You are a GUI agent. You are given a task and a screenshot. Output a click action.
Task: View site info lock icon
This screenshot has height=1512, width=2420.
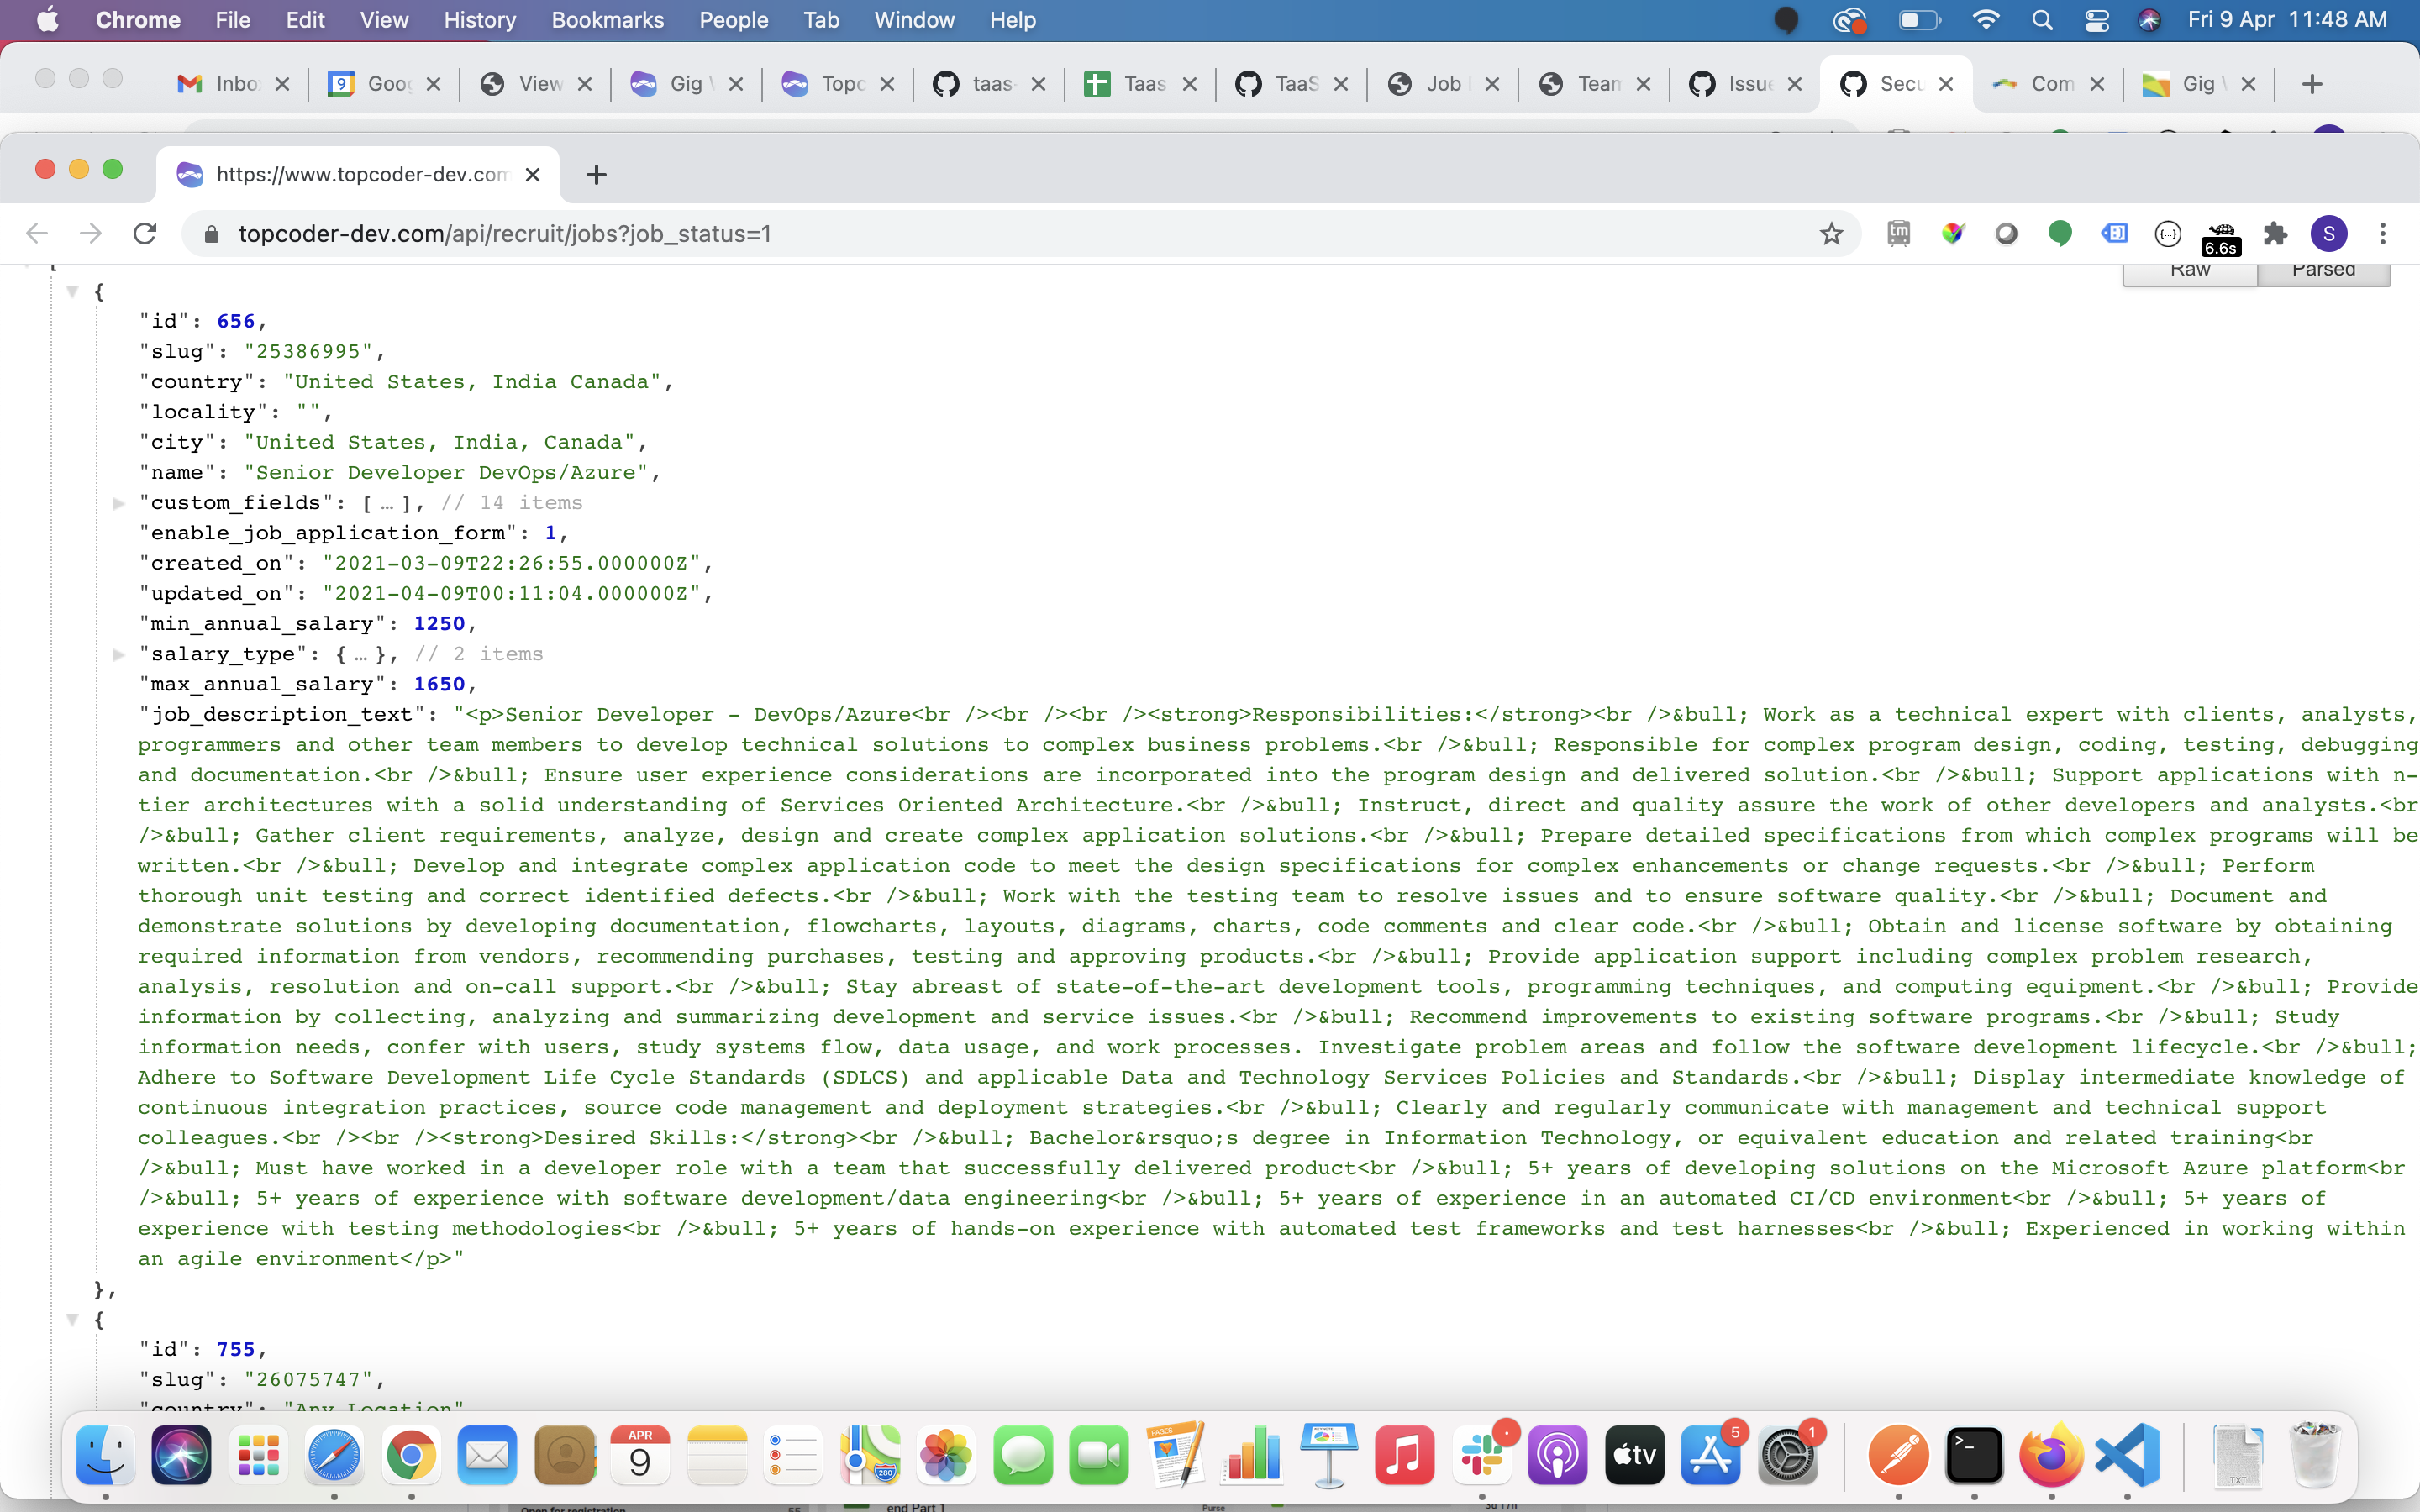point(211,233)
